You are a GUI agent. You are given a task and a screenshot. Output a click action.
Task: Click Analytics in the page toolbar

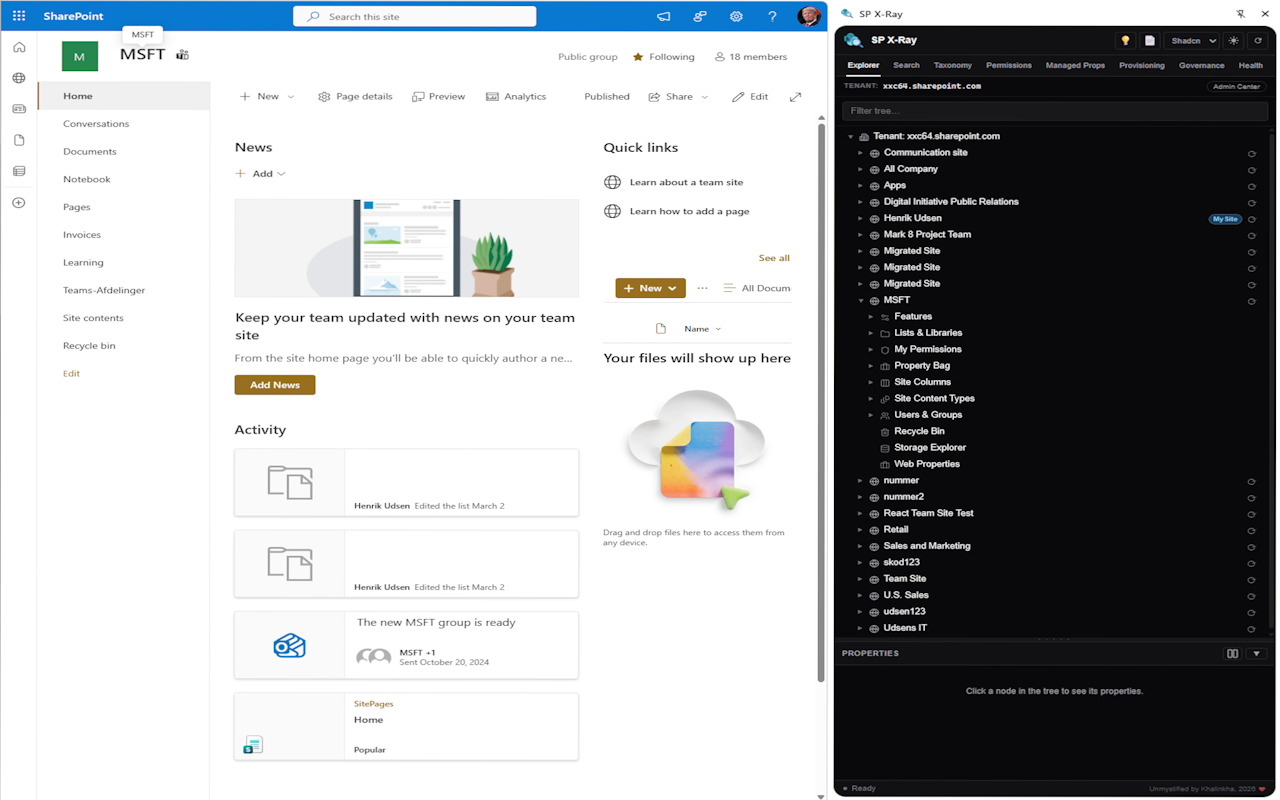(516, 97)
